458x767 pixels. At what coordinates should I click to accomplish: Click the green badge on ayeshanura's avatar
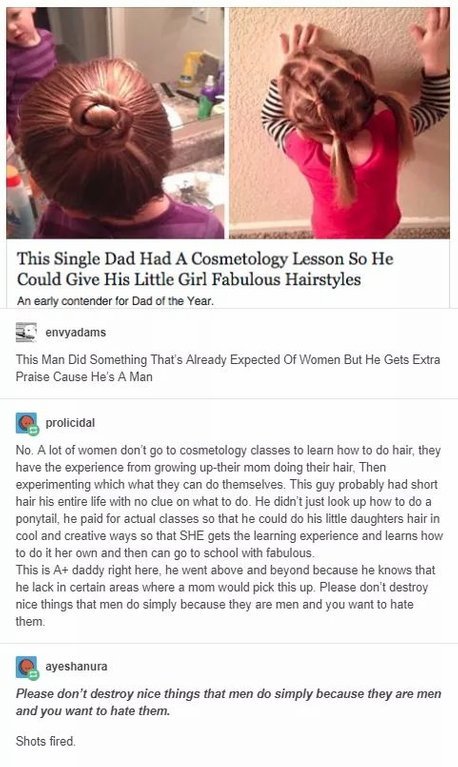pos(33,674)
